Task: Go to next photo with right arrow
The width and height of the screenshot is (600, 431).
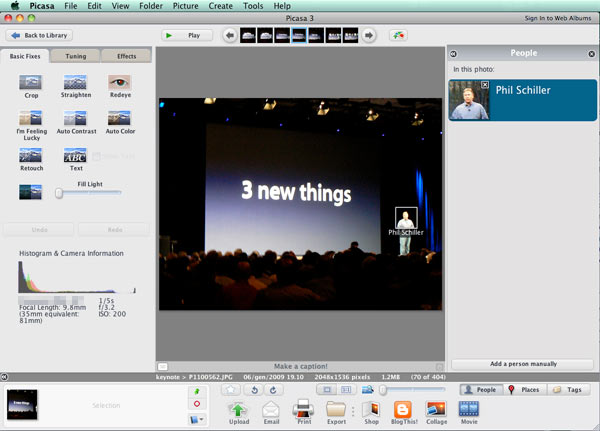Action: pyautogui.click(x=368, y=35)
